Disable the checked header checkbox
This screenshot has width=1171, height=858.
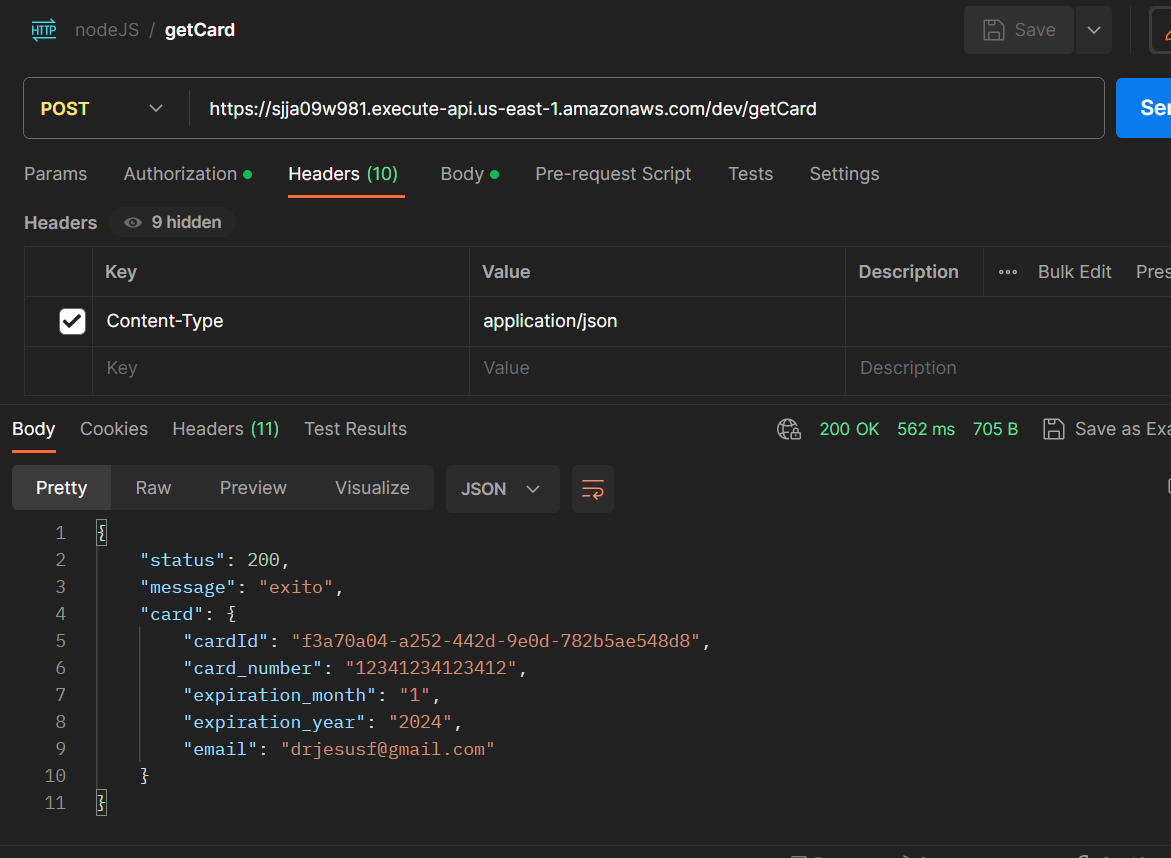pos(71,321)
